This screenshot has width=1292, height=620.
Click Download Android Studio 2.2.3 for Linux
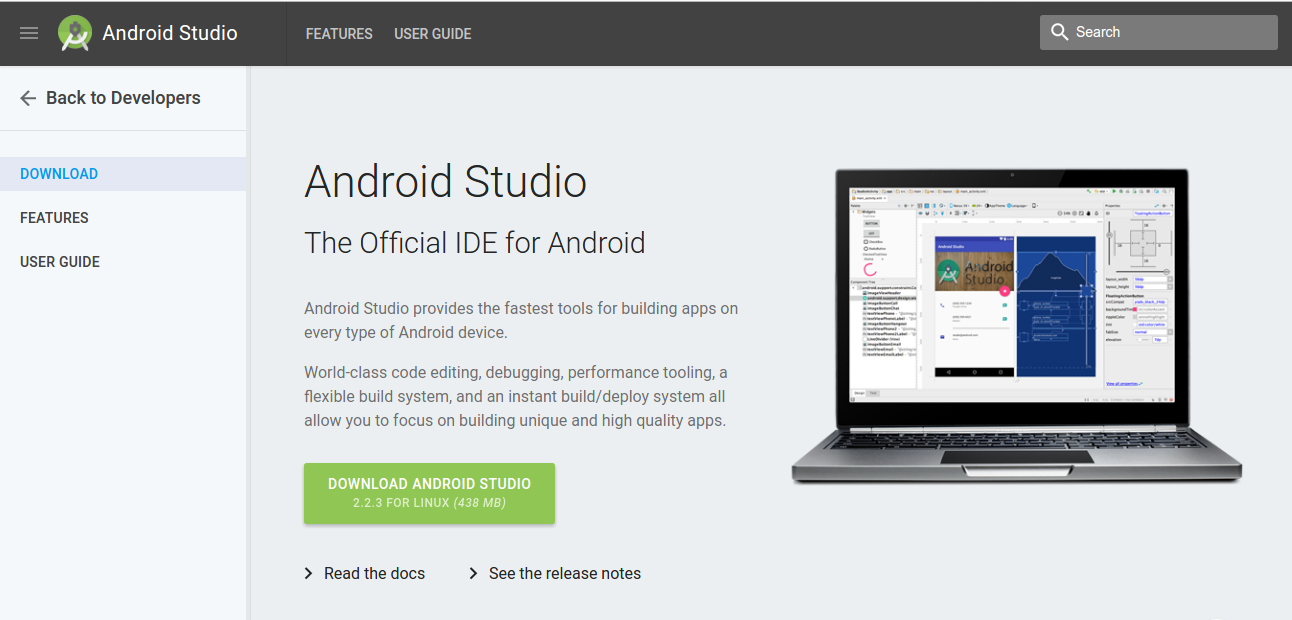[429, 492]
